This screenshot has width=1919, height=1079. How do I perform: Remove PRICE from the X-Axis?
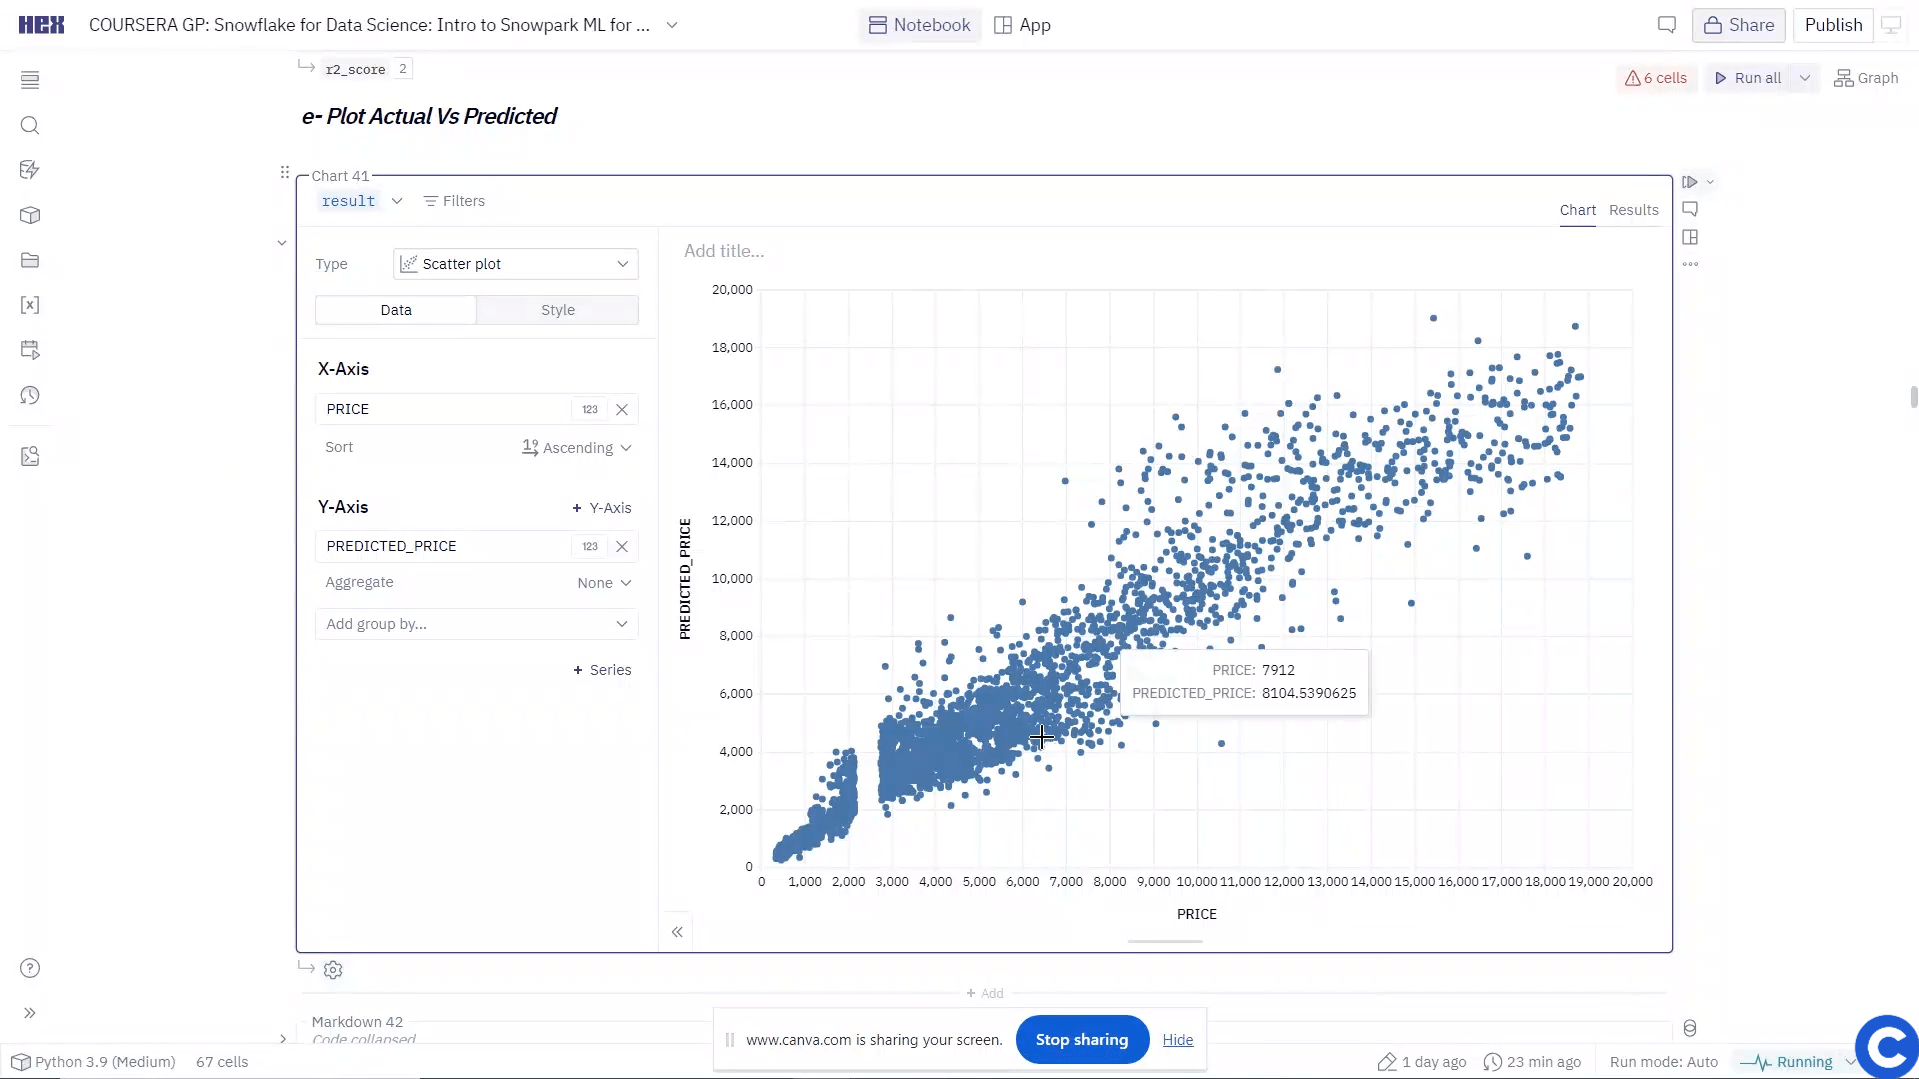click(x=622, y=409)
